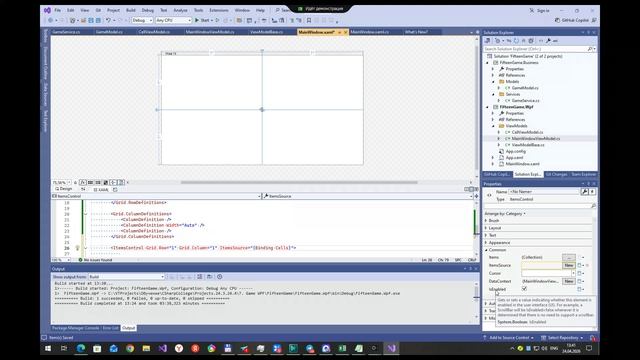
Task: Click the Properties Name field
Action: click(x=544, y=191)
